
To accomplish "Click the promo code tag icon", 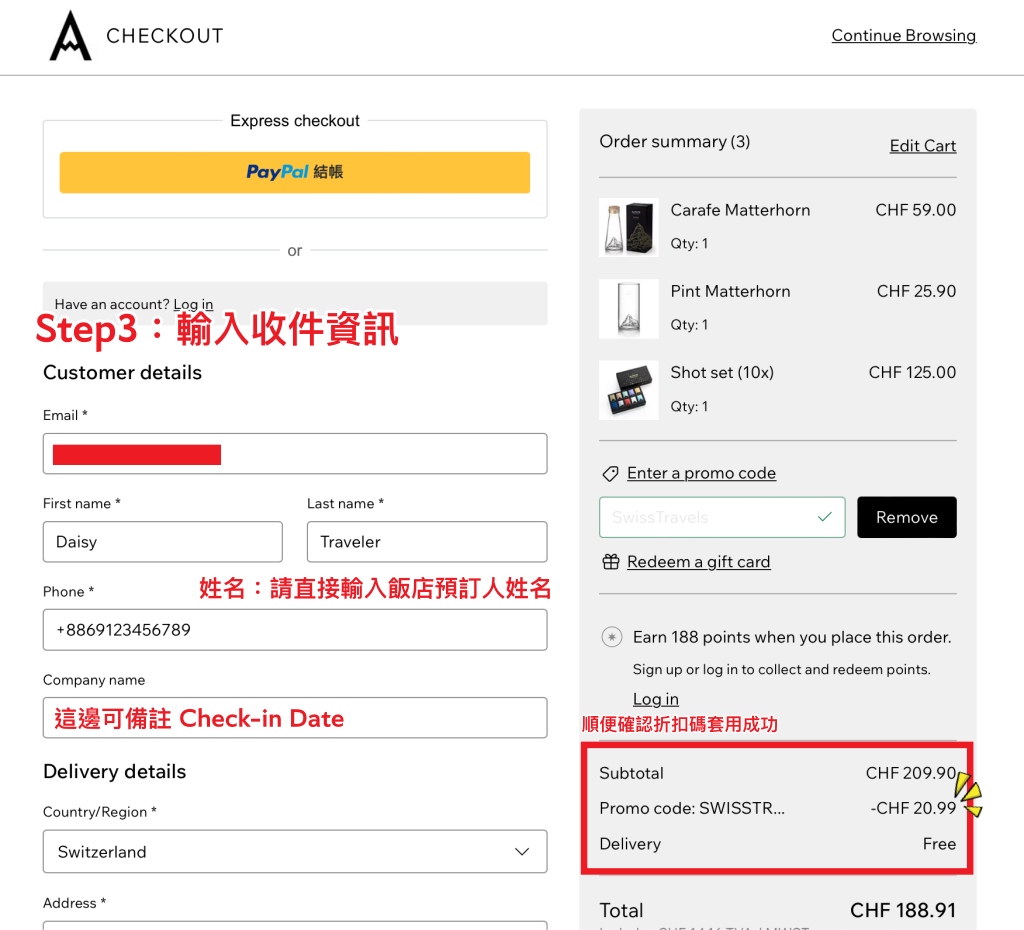I will coord(611,473).
